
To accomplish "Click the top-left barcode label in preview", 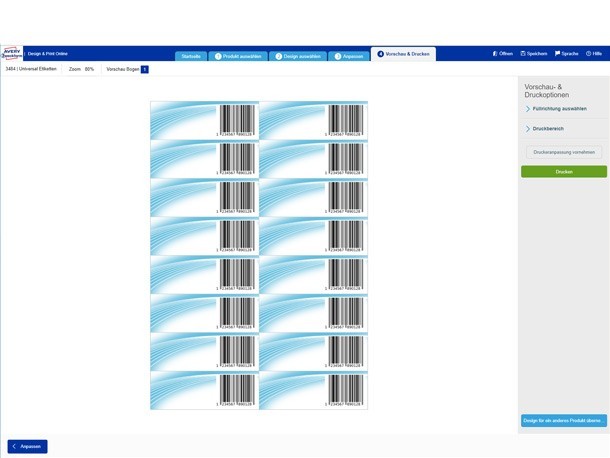I will 204,120.
